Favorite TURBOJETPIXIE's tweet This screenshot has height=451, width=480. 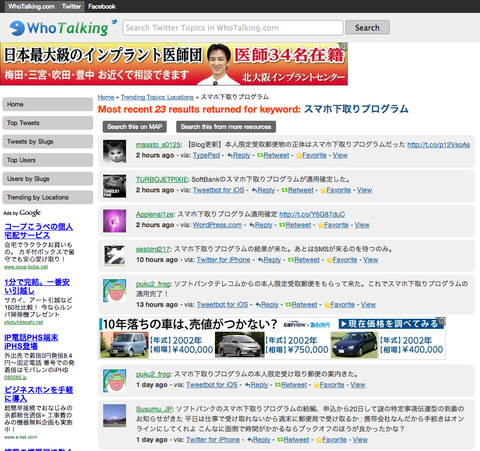coord(336,190)
